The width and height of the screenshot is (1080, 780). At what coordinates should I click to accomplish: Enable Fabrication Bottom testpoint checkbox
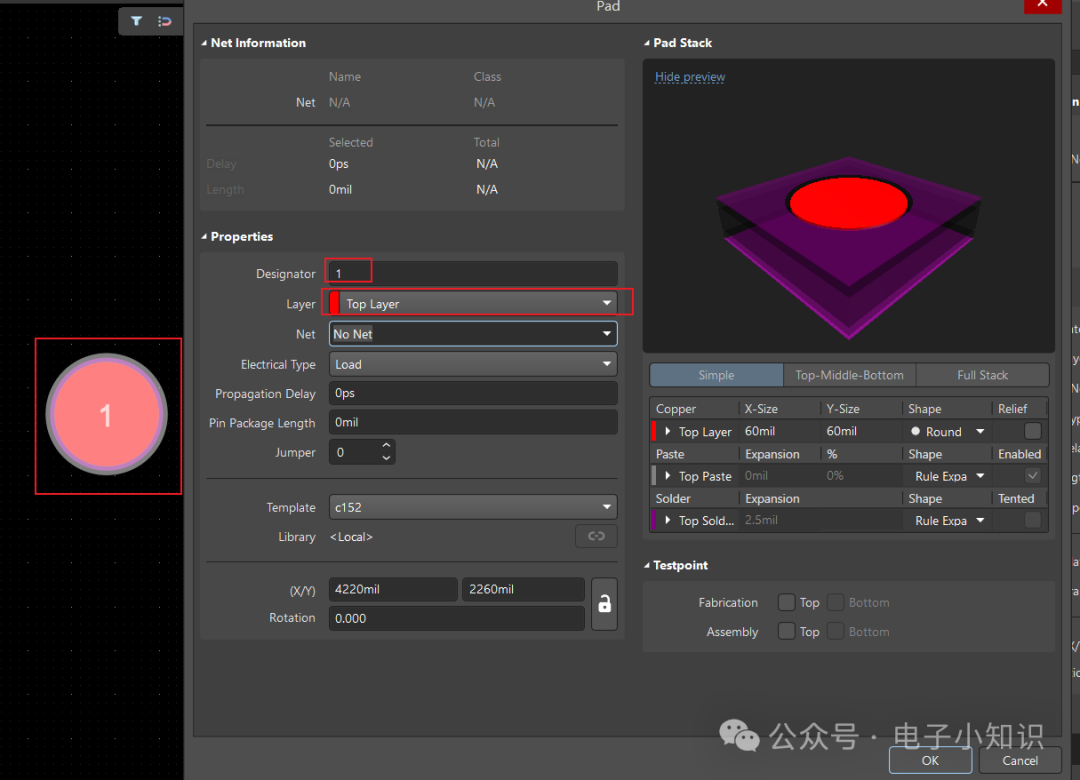(x=835, y=602)
